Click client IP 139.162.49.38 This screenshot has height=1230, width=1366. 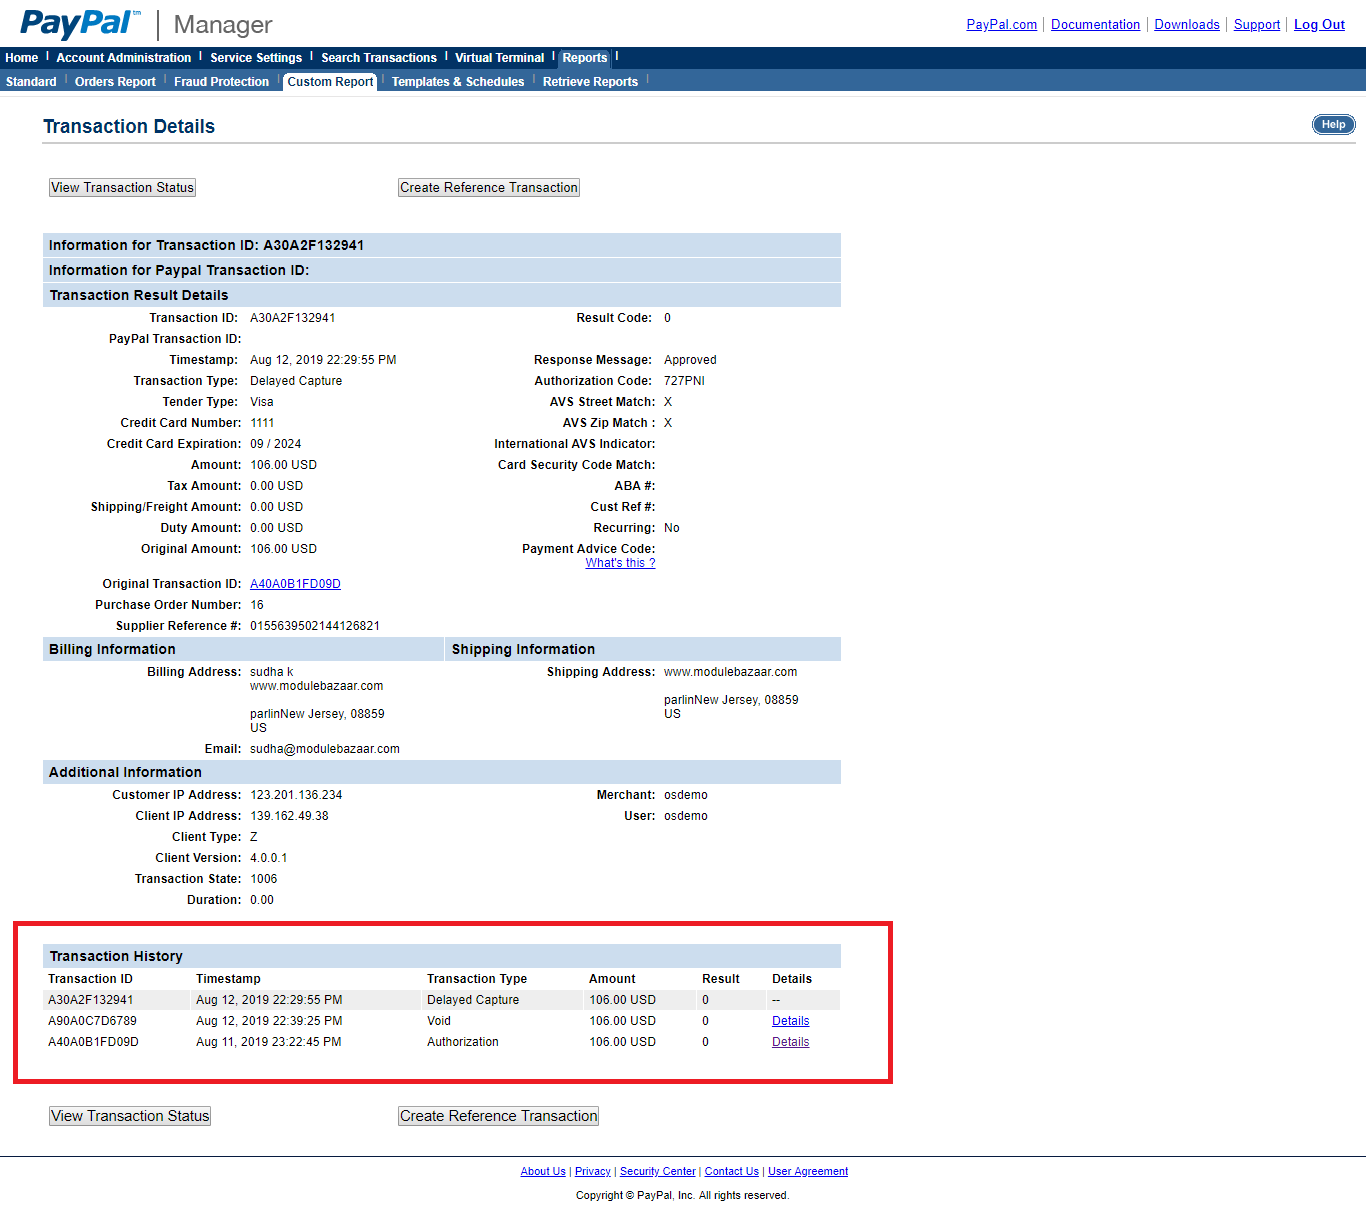(x=289, y=816)
